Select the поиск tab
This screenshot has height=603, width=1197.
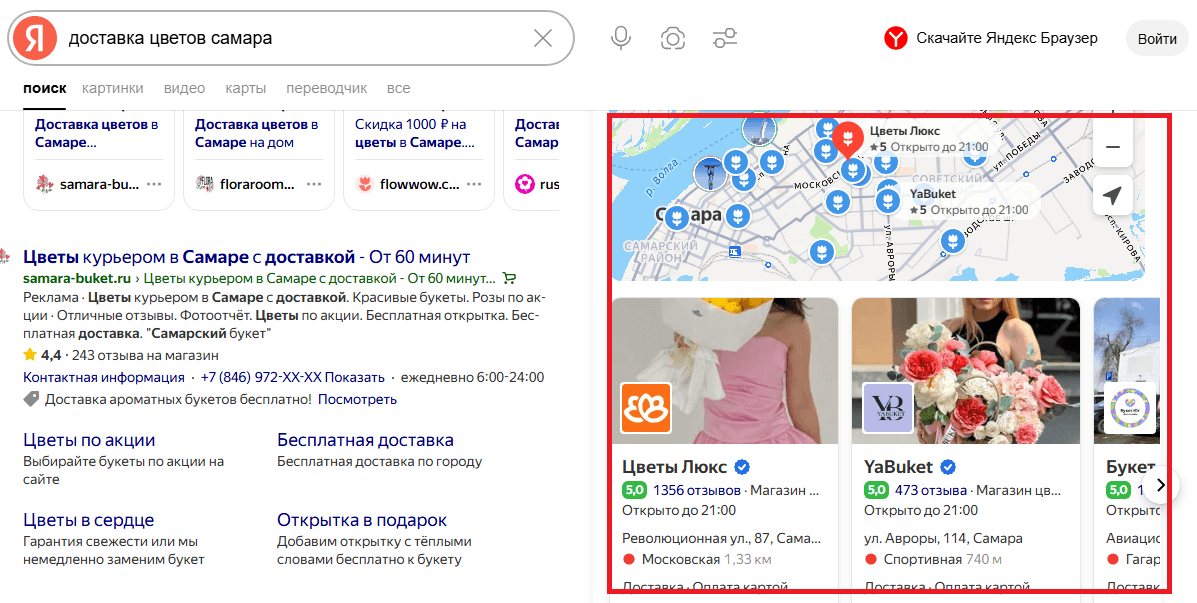point(45,89)
